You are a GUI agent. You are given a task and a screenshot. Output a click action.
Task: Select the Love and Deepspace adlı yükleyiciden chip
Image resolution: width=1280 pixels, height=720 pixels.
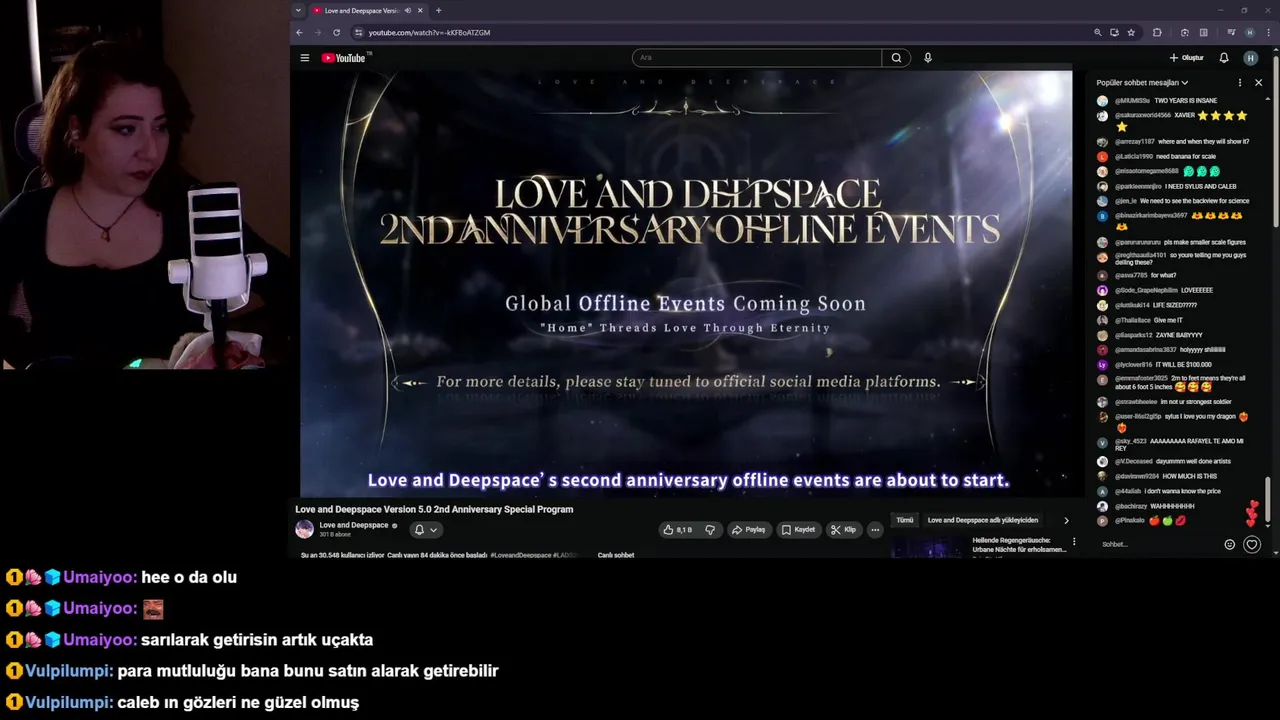[x=983, y=520]
